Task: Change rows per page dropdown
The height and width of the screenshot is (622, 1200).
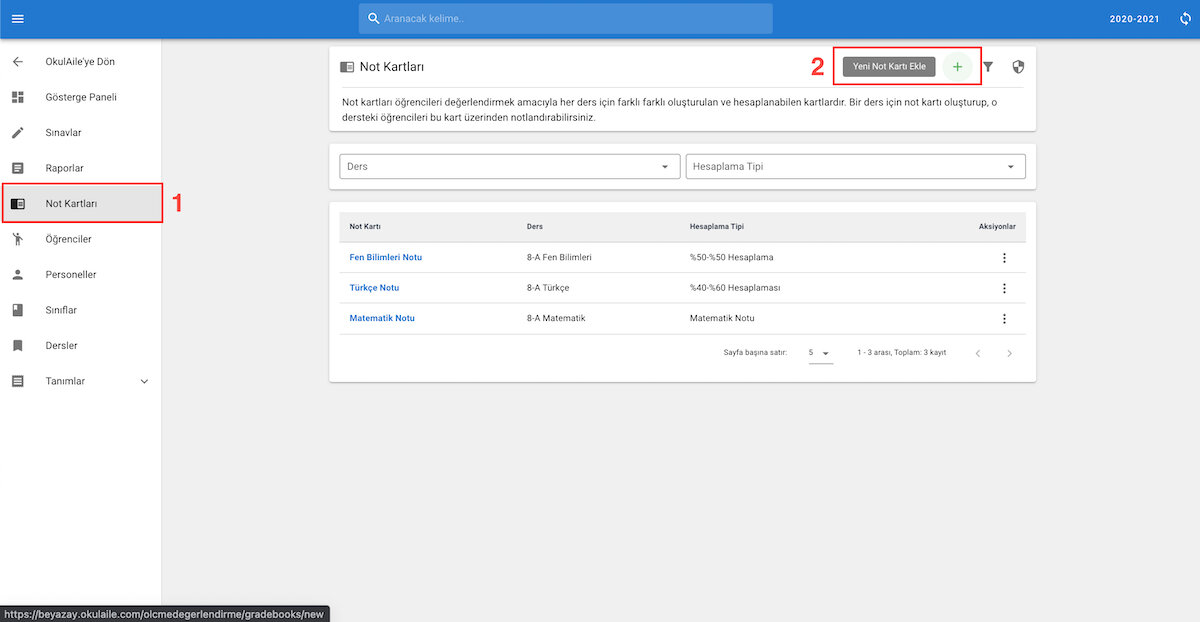Action: pos(820,353)
